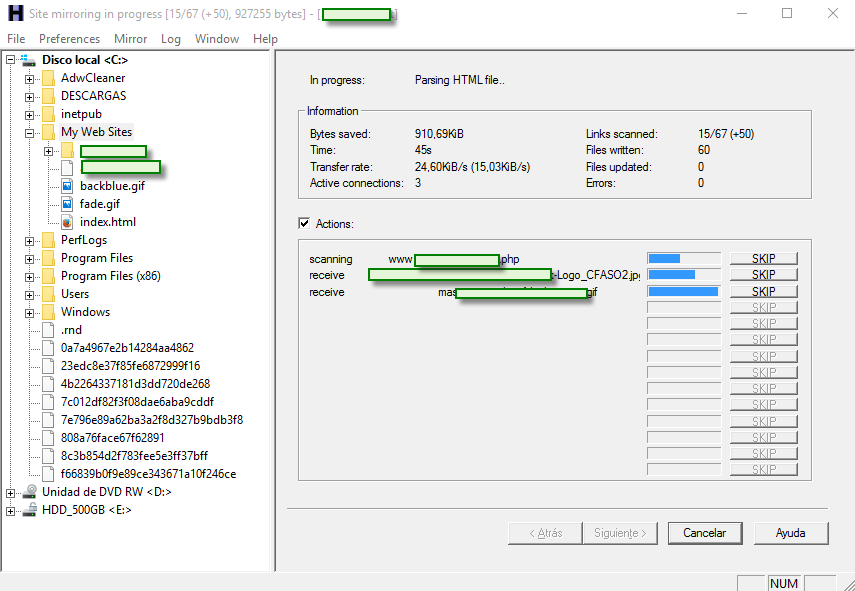The image size is (855, 591).
Task: Click the DESCARGAS folder icon
Action: (48, 95)
